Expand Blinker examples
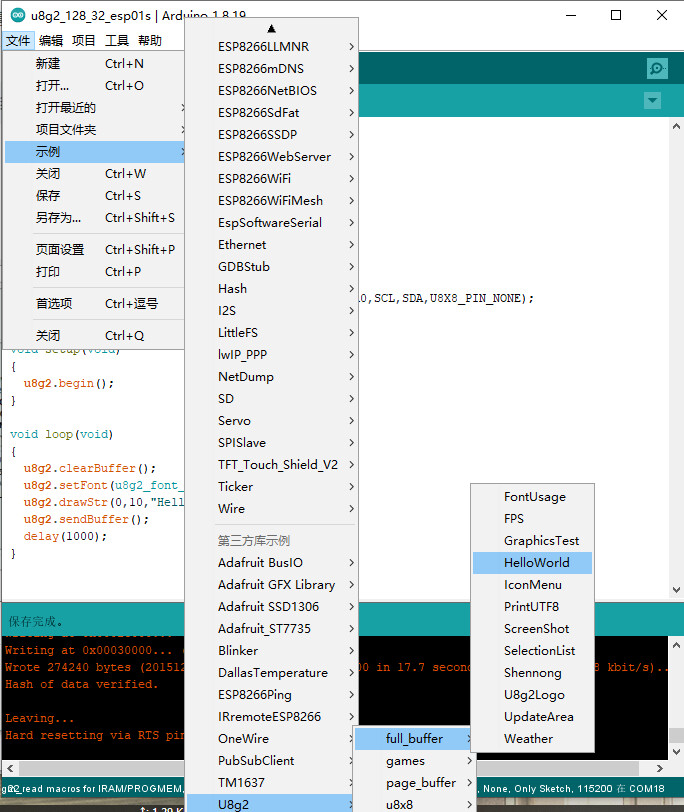The height and width of the screenshot is (812, 684). coord(271,650)
